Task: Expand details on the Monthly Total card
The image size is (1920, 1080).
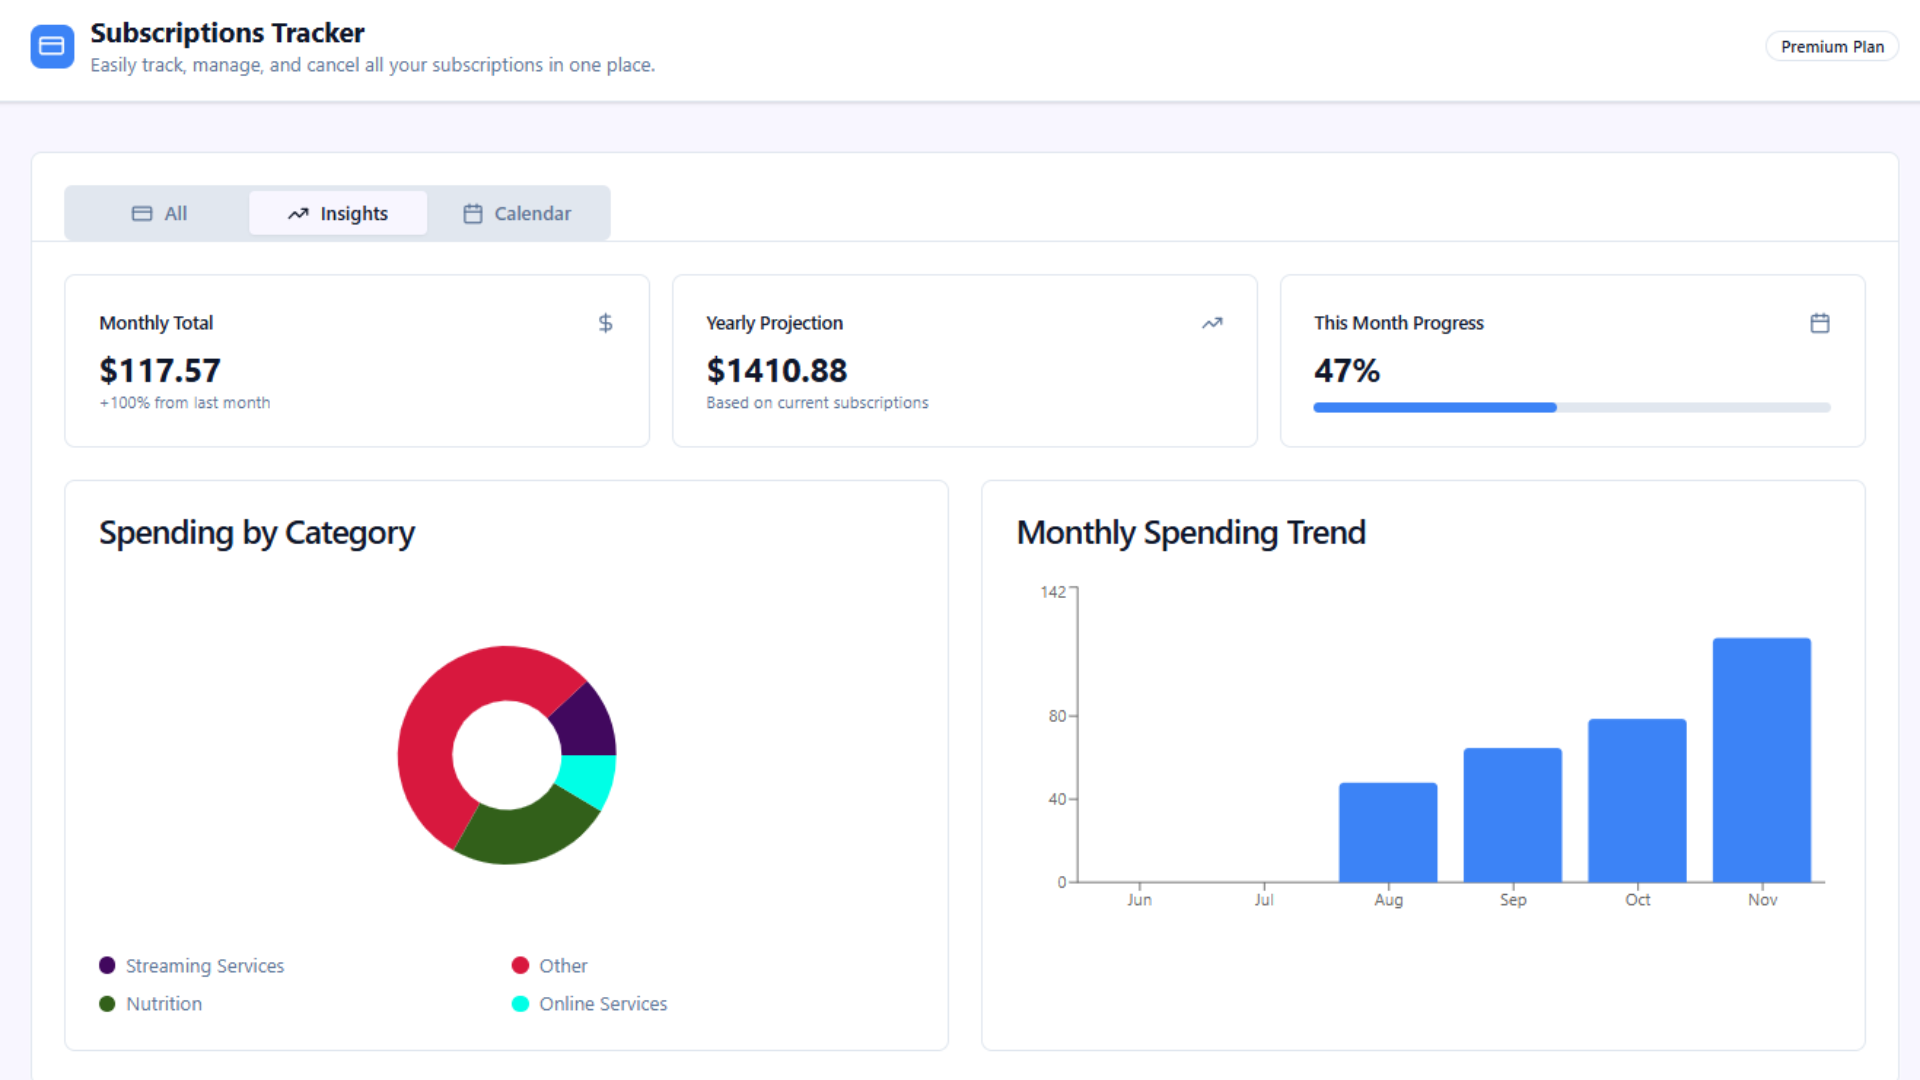Action: pyautogui.click(x=356, y=360)
